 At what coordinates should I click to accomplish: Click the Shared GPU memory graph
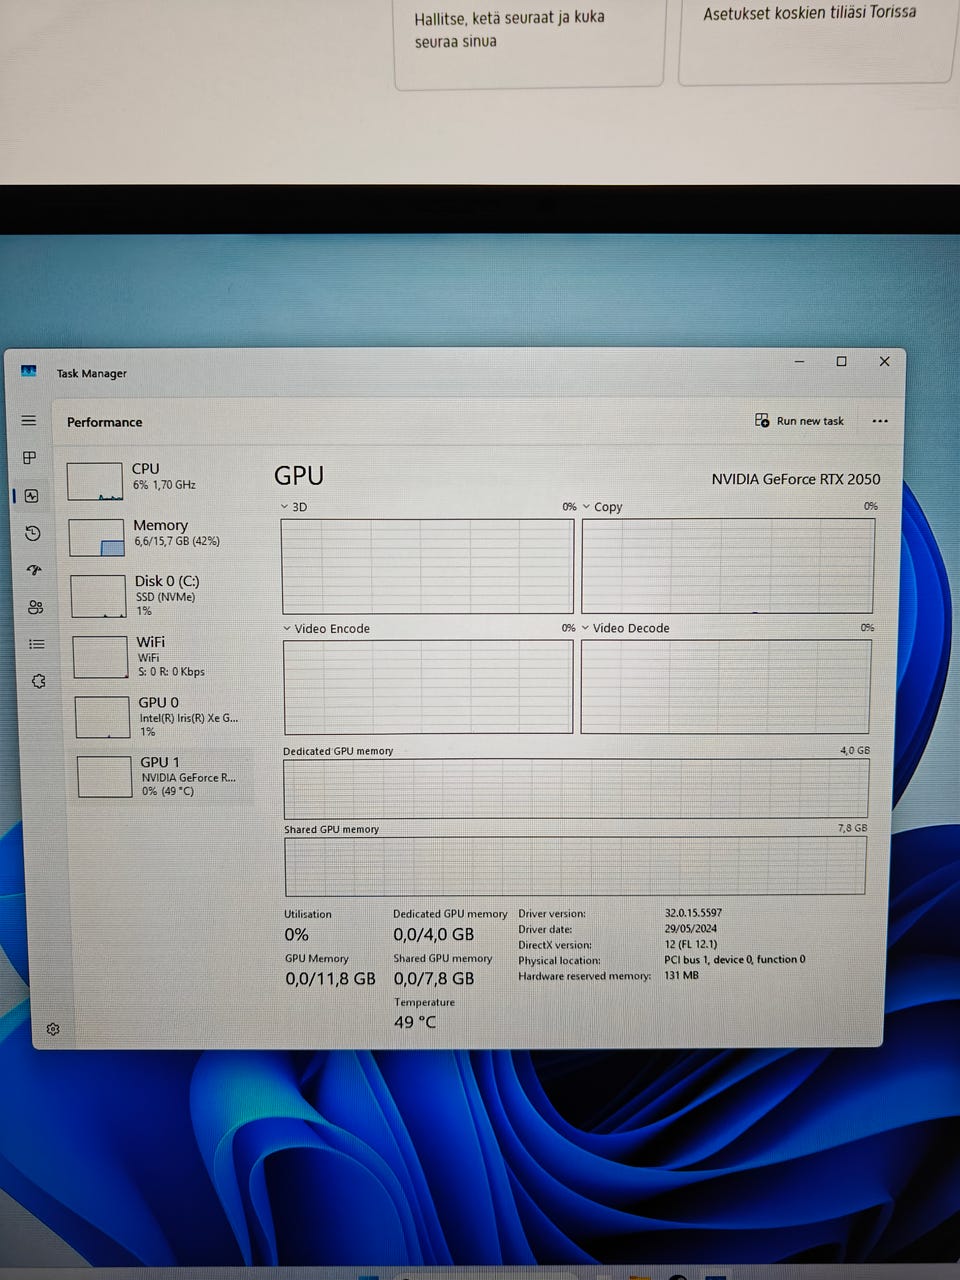[575, 866]
